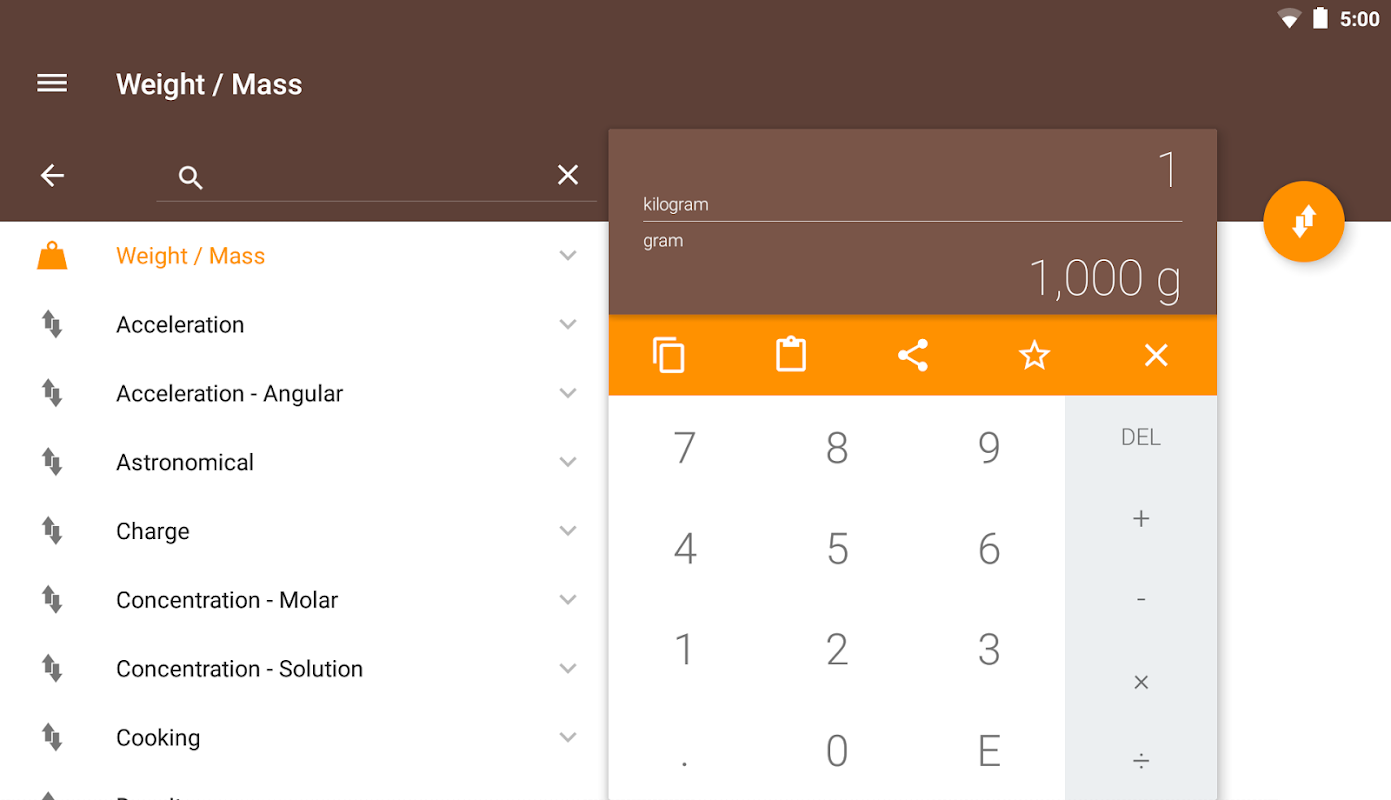This screenshot has width=1391, height=800.
Task: Tap keypad digit 4
Action: [x=685, y=548]
